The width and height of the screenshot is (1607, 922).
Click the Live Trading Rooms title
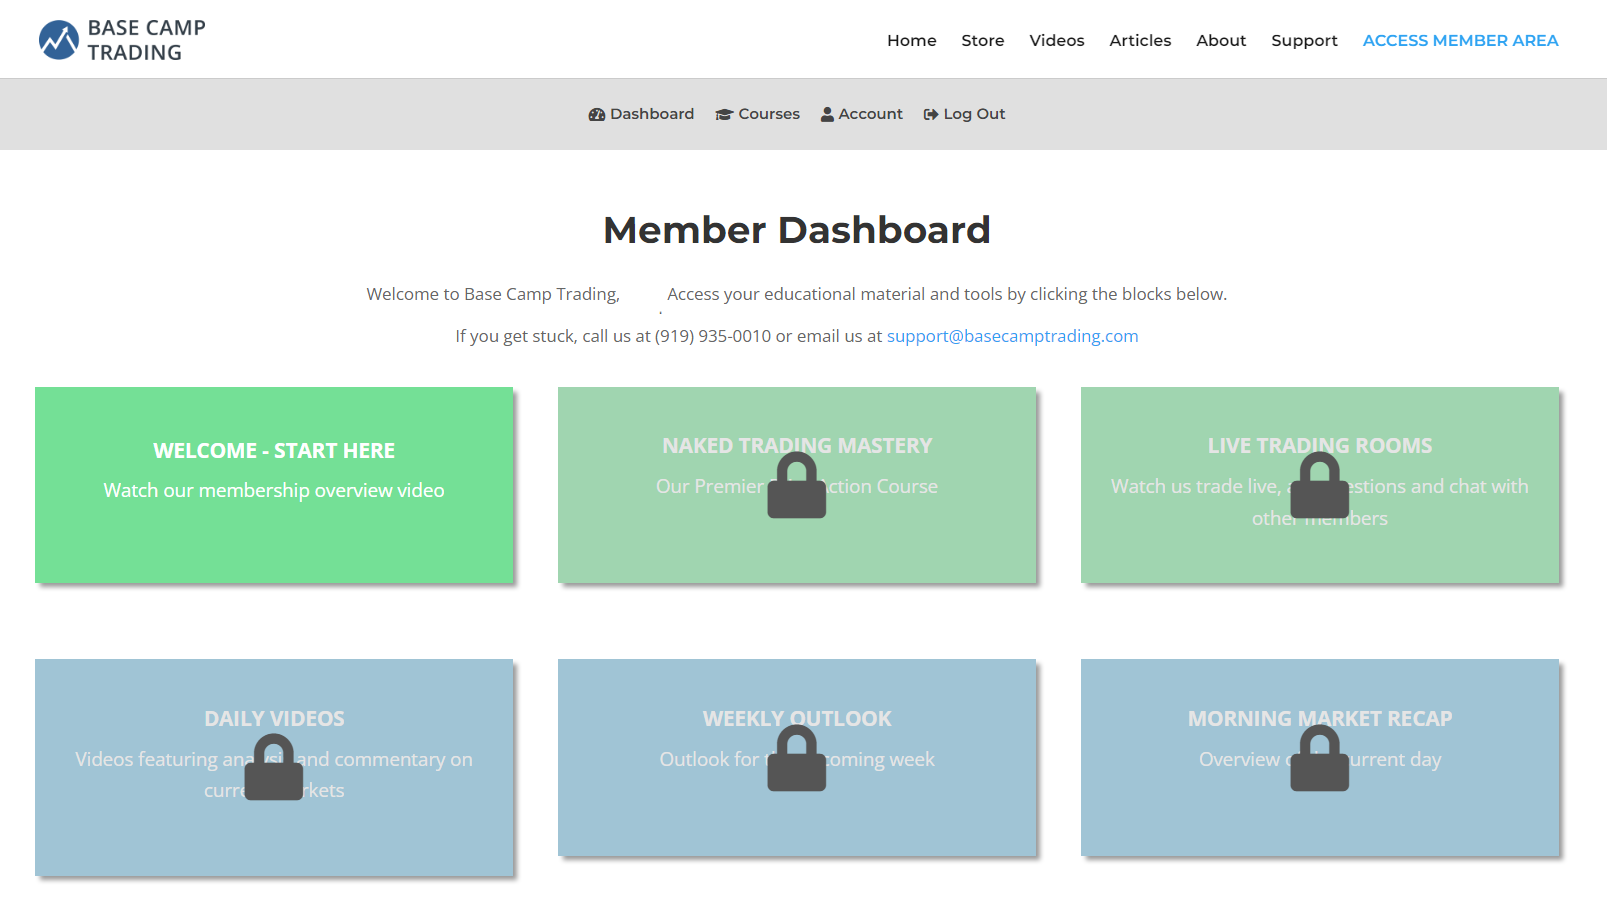tap(1320, 446)
